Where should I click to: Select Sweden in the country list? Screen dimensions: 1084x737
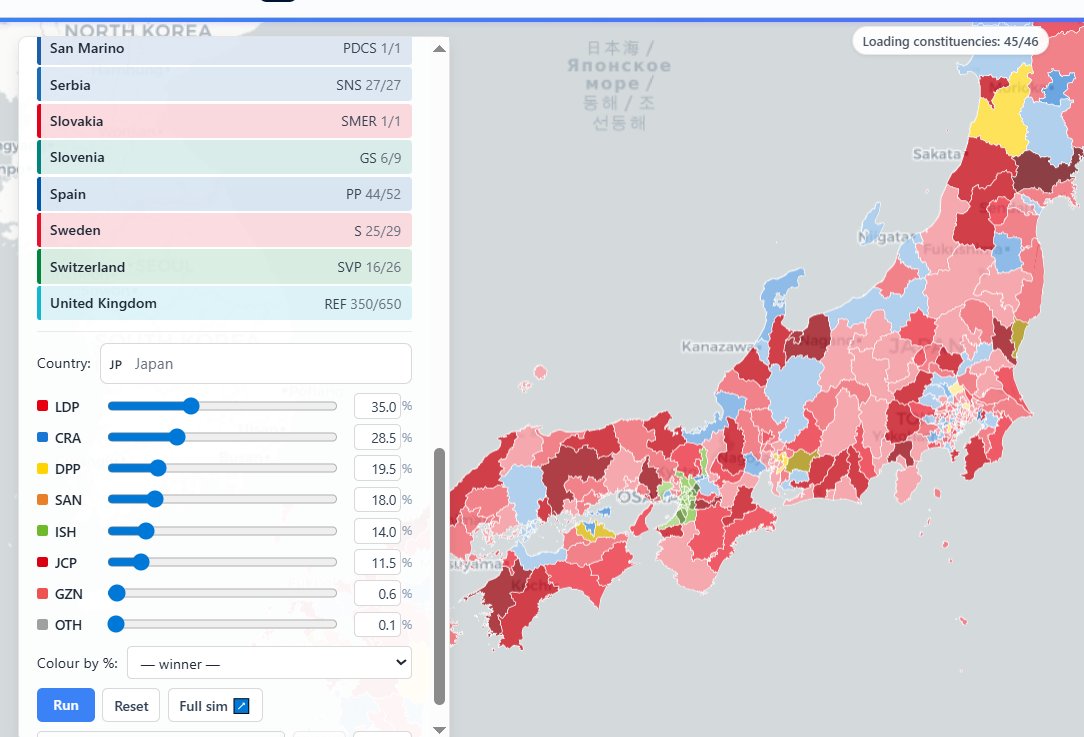coord(225,230)
